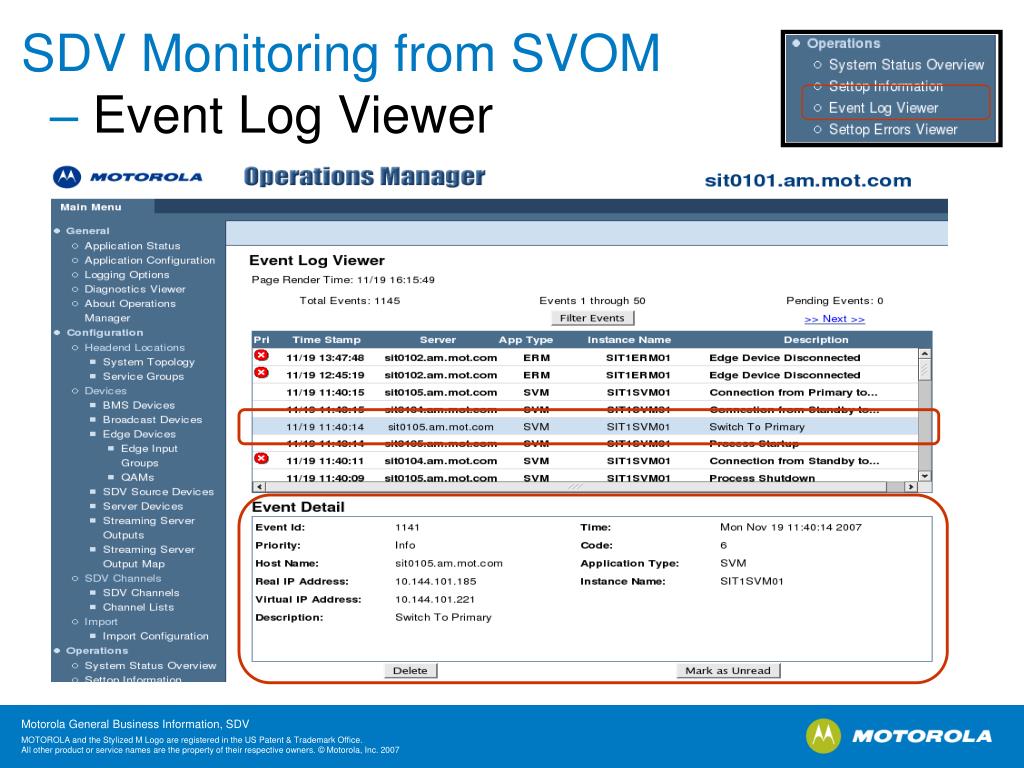This screenshot has width=1024, height=768.
Task: Open About Operations Manager entry
Action: click(x=130, y=311)
